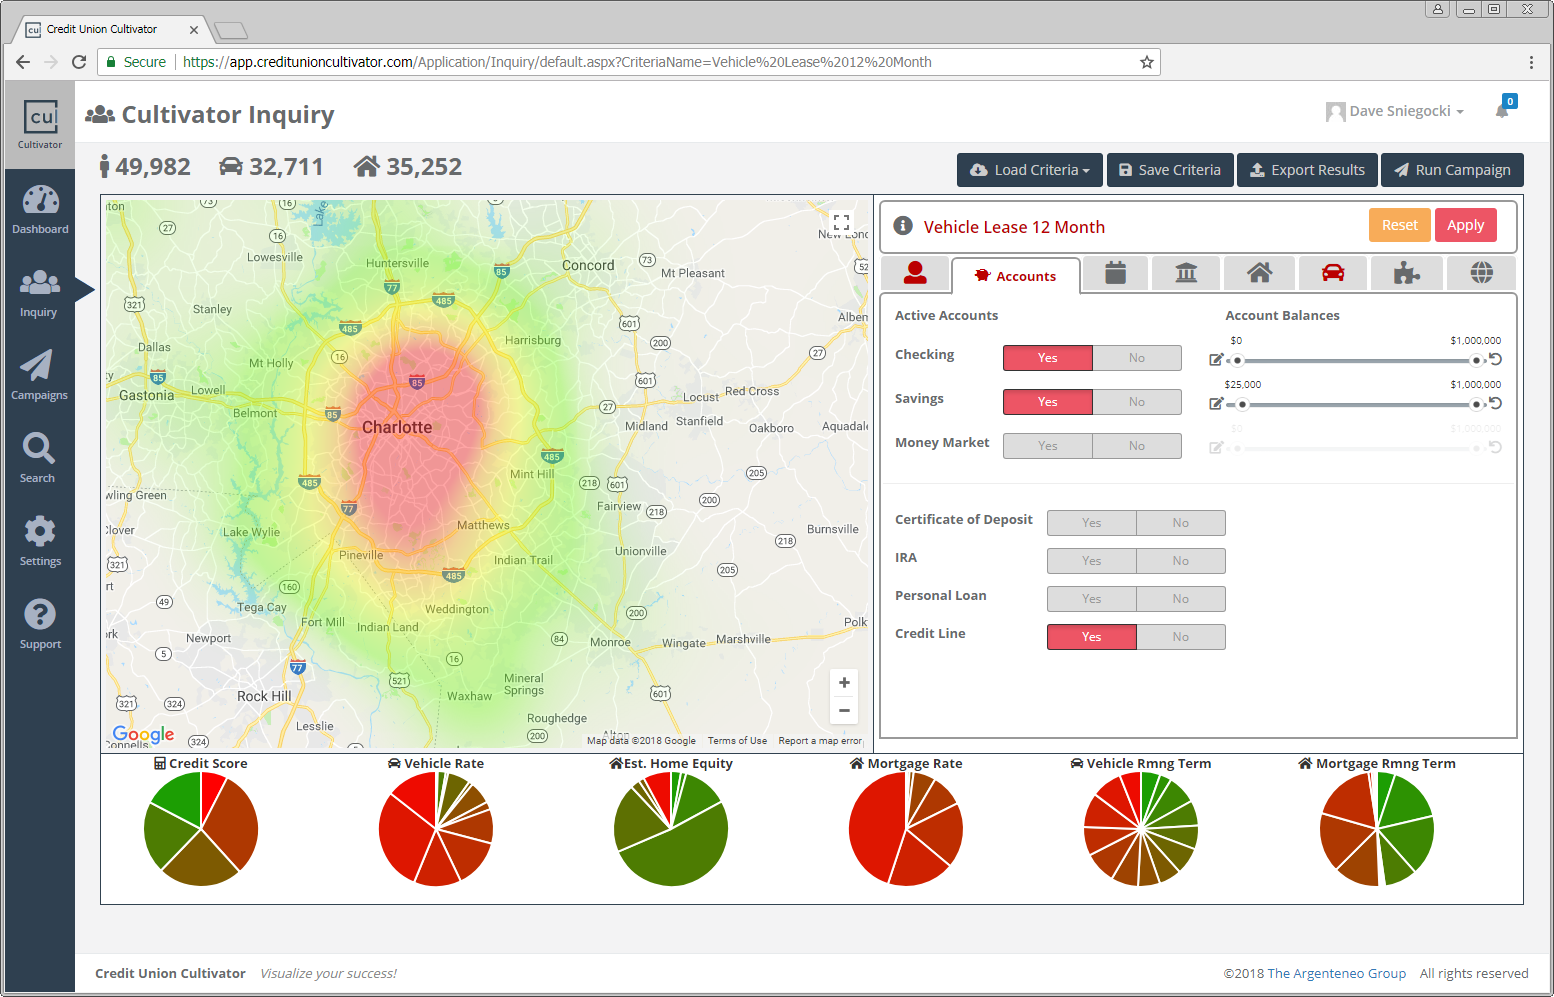Image resolution: width=1554 pixels, height=997 pixels.
Task: Click the person count icon 49,982
Action: coord(104,167)
